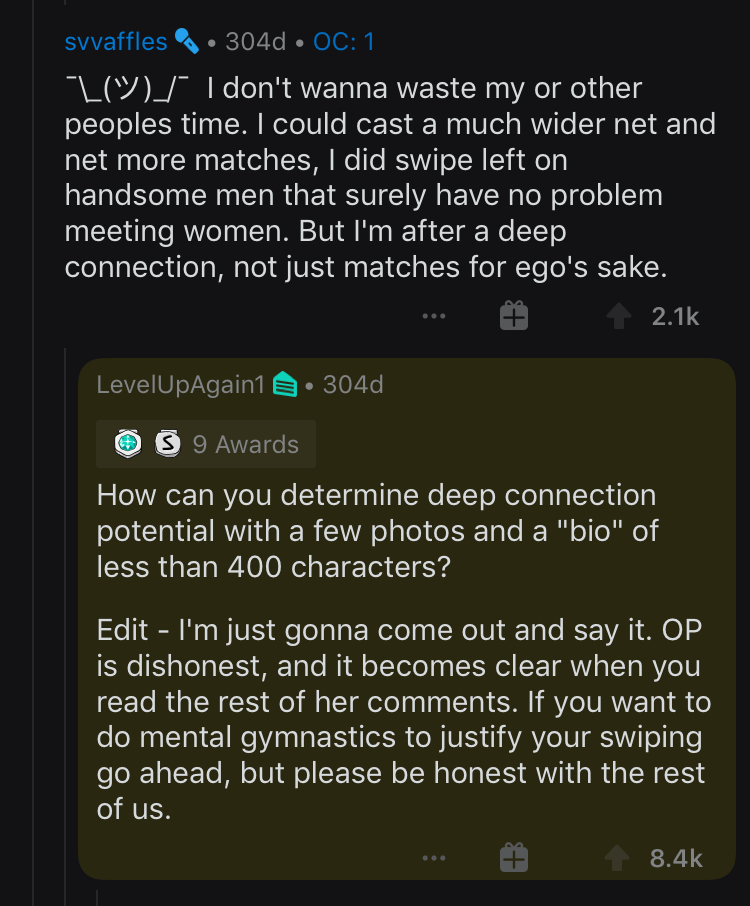Viewport: 750px width, 906px height.
Task: Tap the 304d timestamp beside svvaffles
Action: (256, 42)
